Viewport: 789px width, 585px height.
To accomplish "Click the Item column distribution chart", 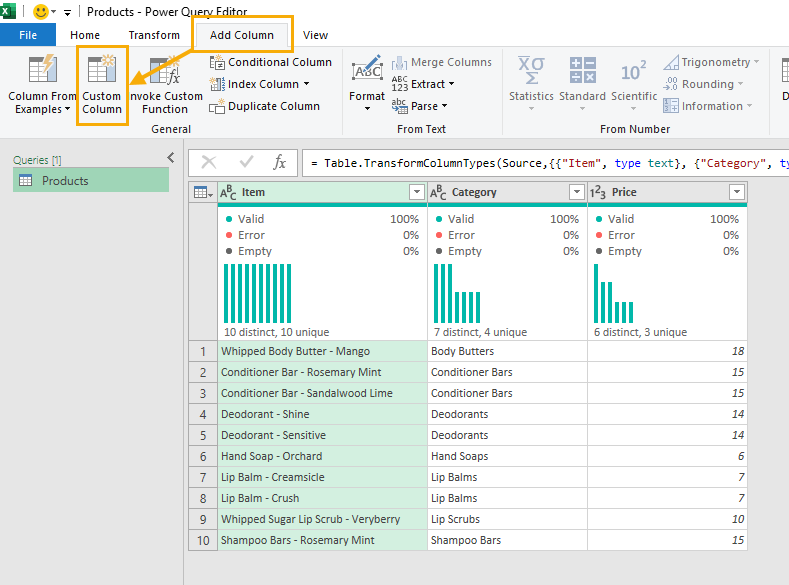I will [258, 293].
